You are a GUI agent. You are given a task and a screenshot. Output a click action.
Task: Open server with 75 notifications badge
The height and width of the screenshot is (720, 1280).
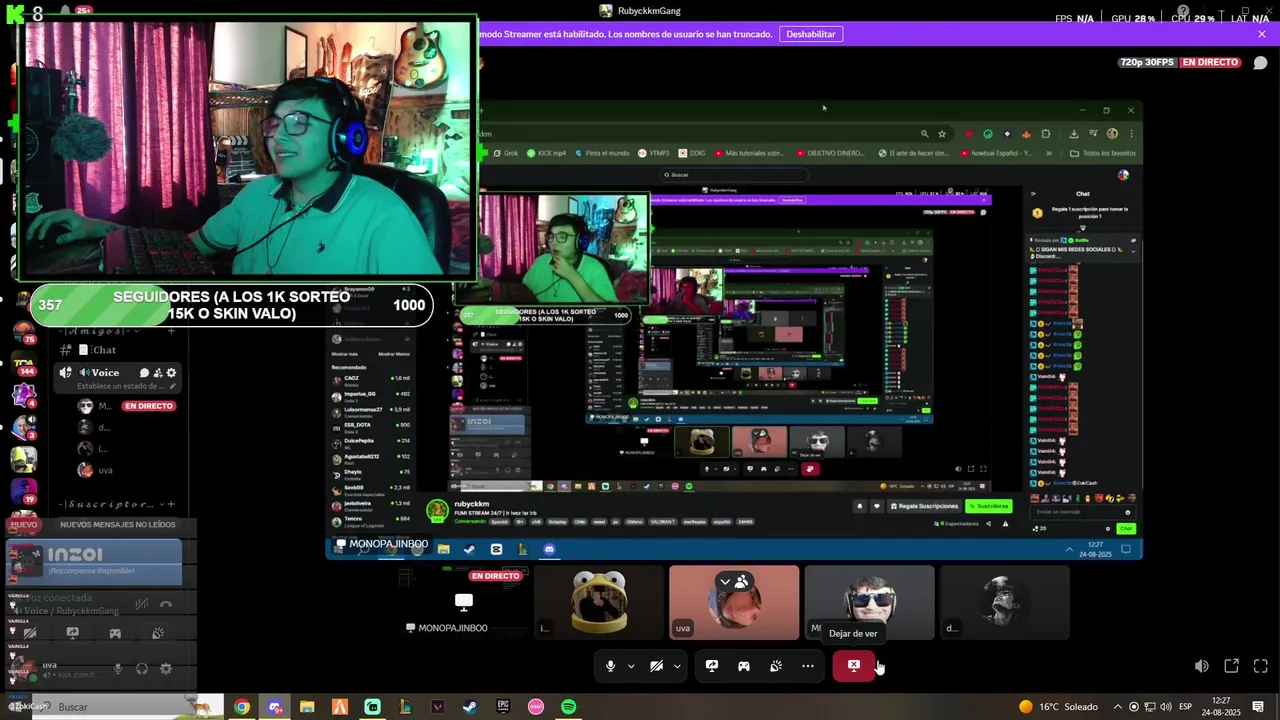tap(23, 331)
